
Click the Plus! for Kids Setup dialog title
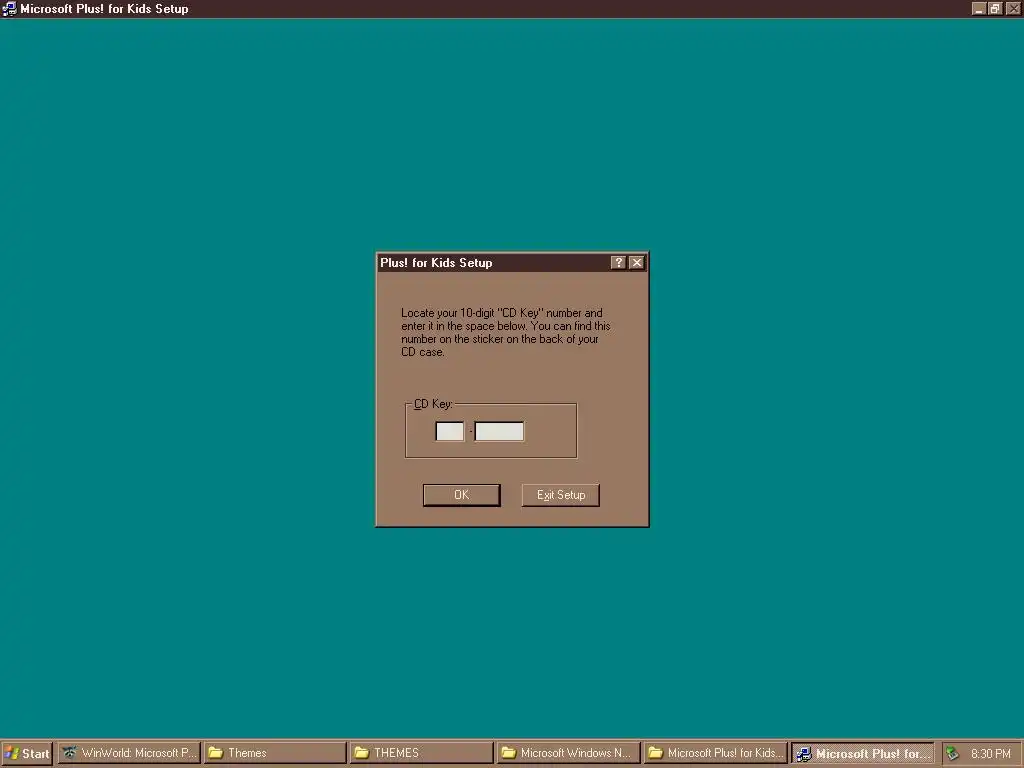pos(436,263)
